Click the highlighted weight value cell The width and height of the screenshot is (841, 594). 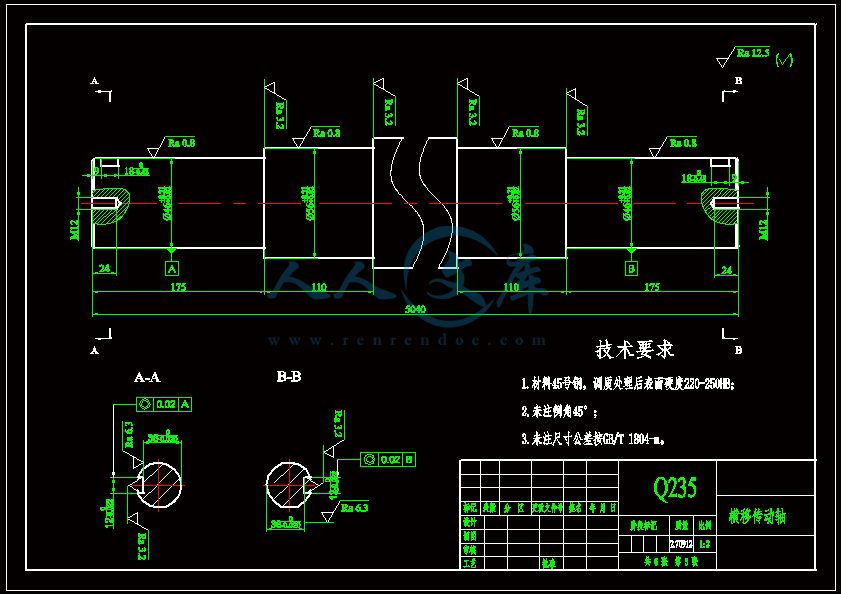(682, 544)
